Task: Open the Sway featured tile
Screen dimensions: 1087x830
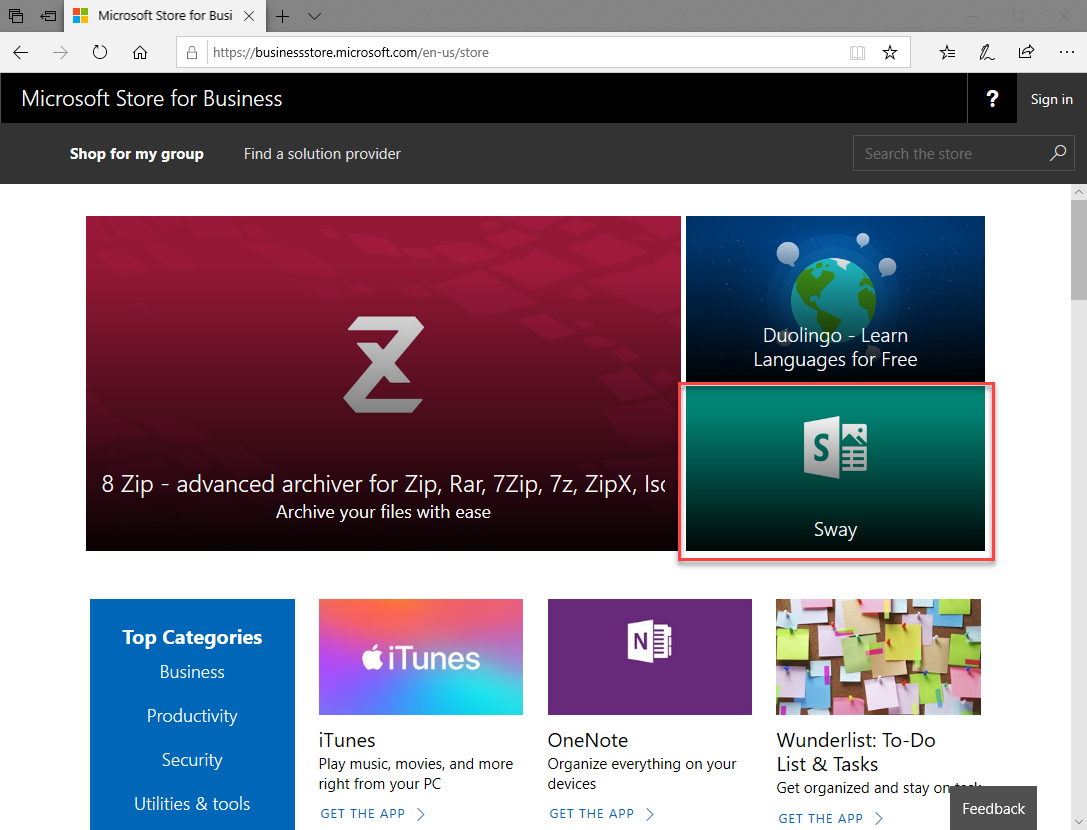Action: [835, 469]
